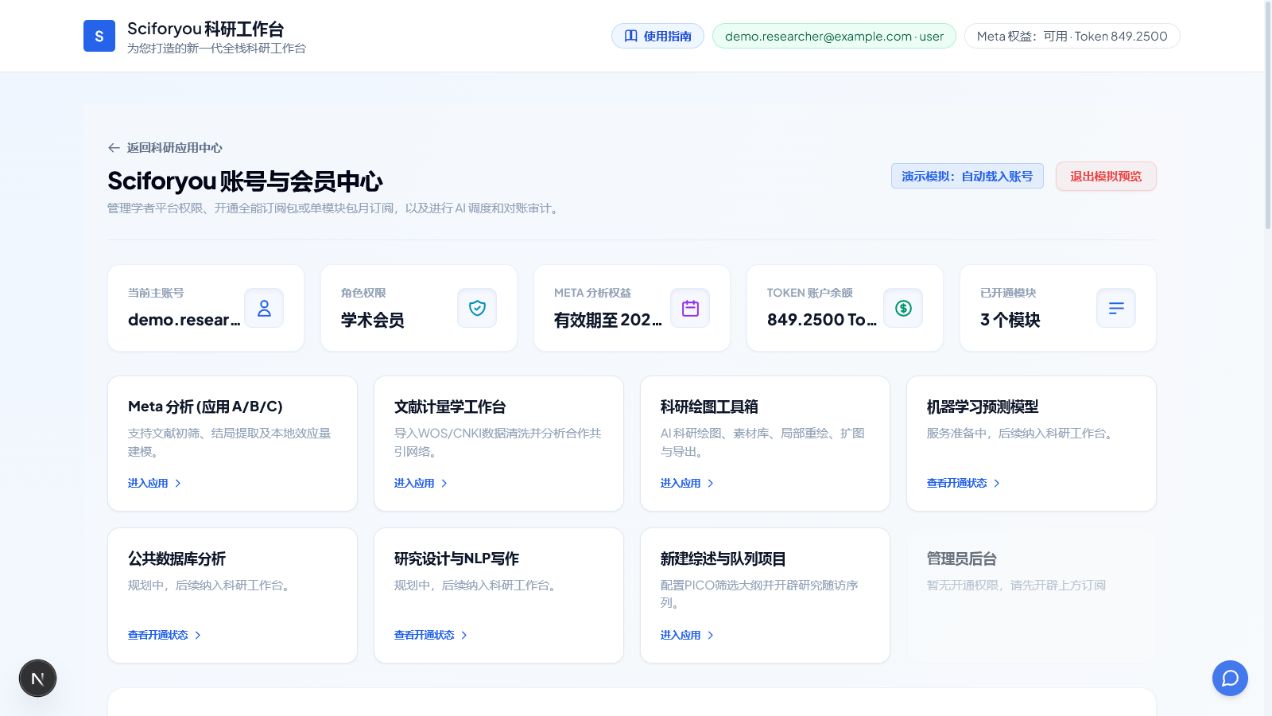Viewport: 1272px width, 716px height.
Task: Click the 公共数据库分析 card title
Action: [177, 559]
